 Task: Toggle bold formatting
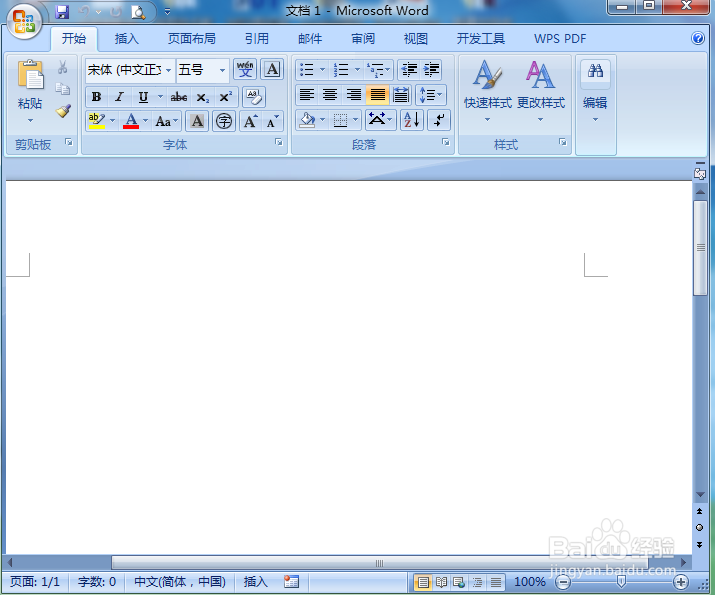[x=97, y=97]
